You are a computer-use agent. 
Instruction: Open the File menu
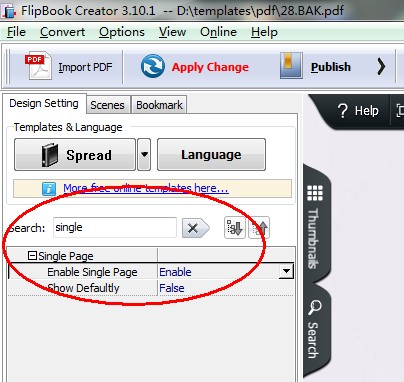pos(16,32)
